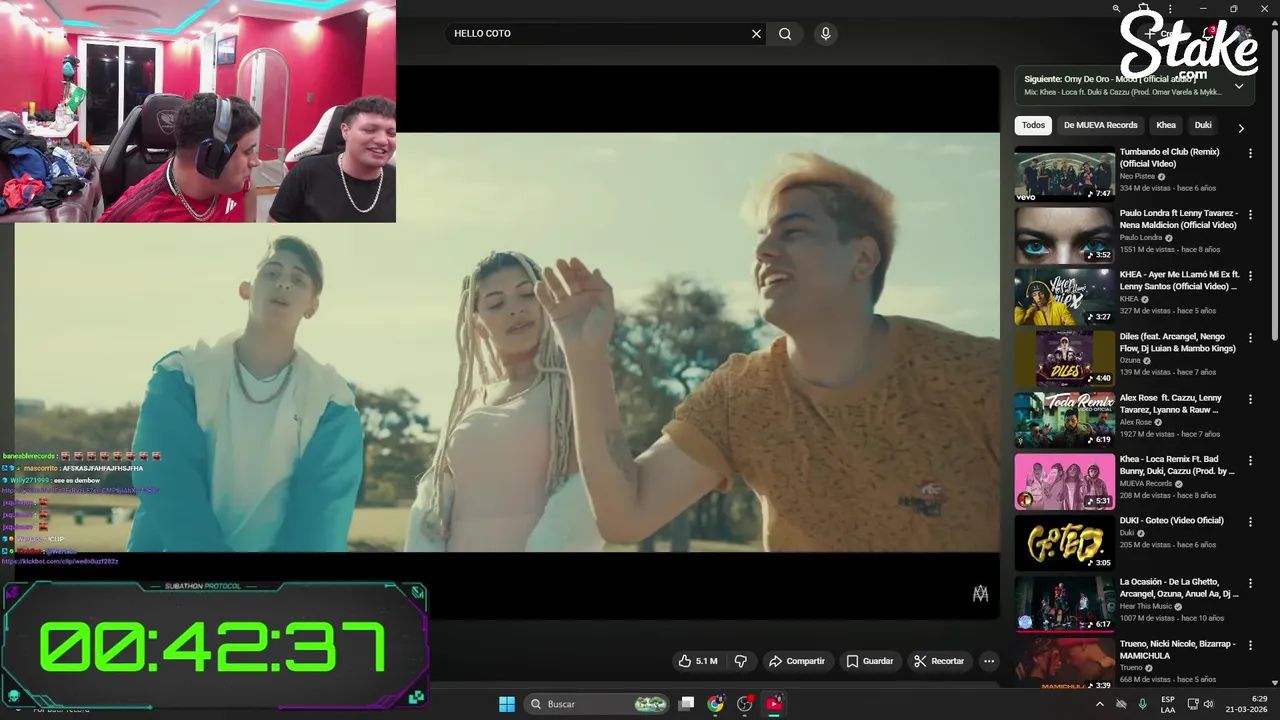Open the OBS app in the taskbar
Viewport: 1280px width, 720px height.
click(744, 704)
